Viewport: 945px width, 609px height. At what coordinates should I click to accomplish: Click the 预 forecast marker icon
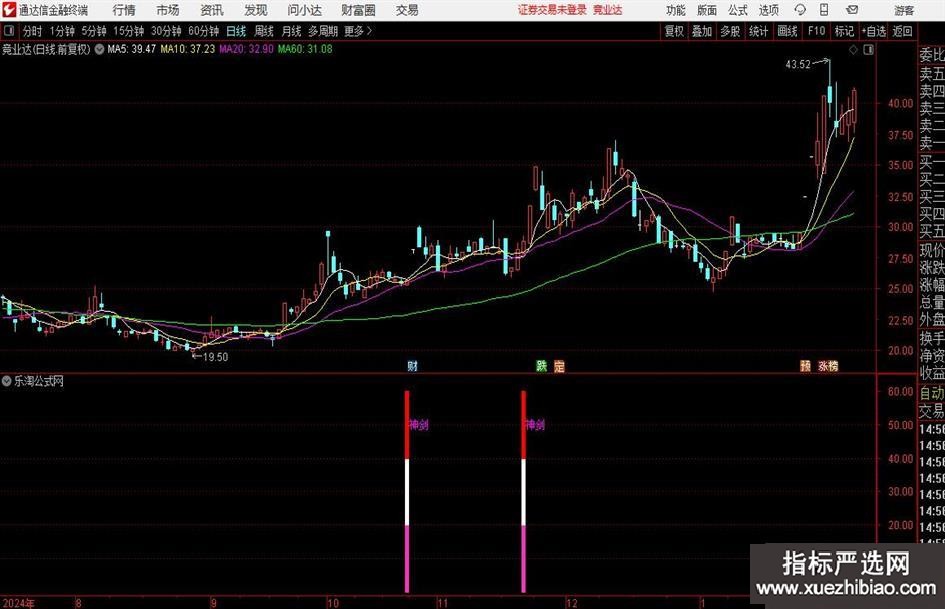[805, 366]
